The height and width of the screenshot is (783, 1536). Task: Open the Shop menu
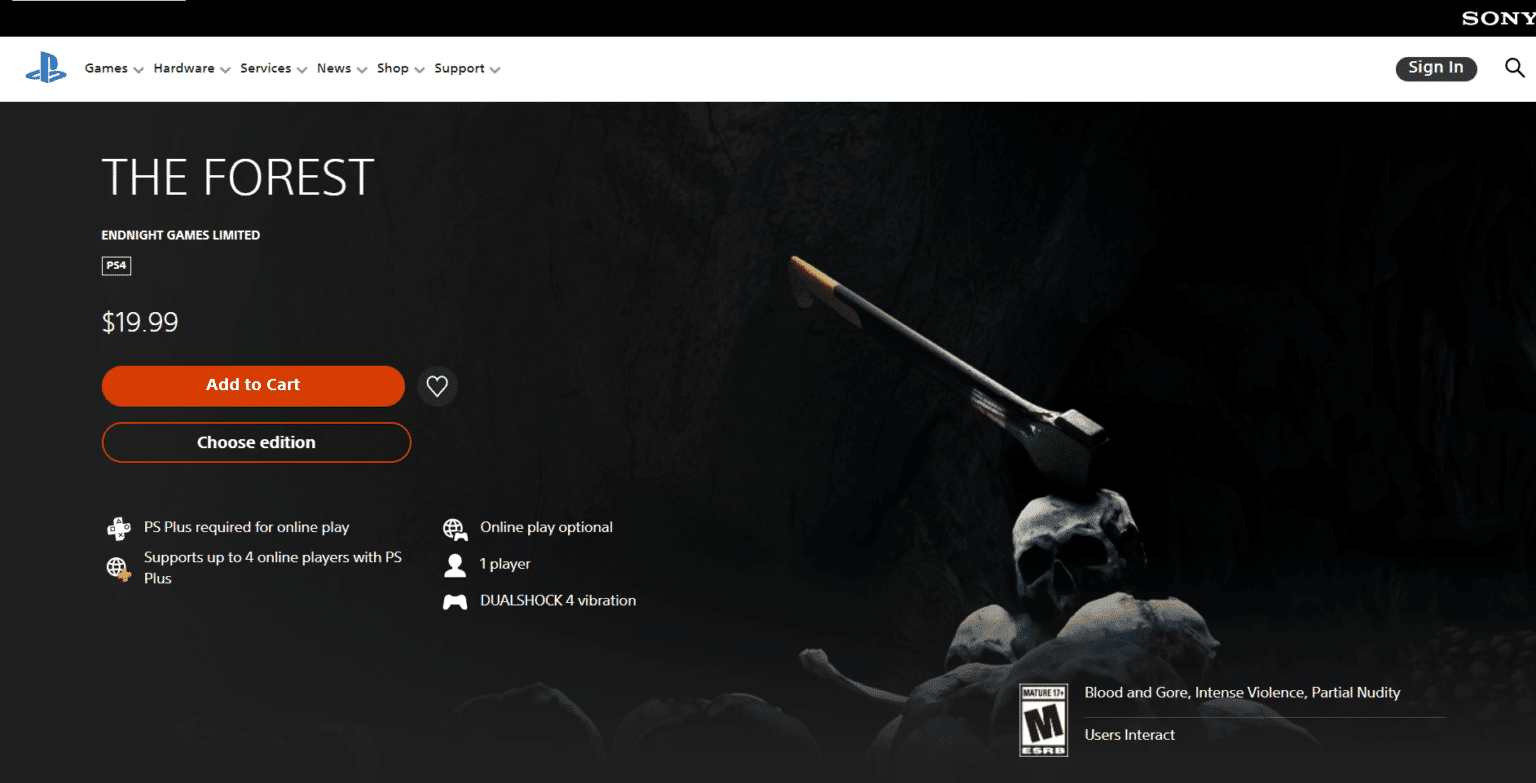point(394,68)
